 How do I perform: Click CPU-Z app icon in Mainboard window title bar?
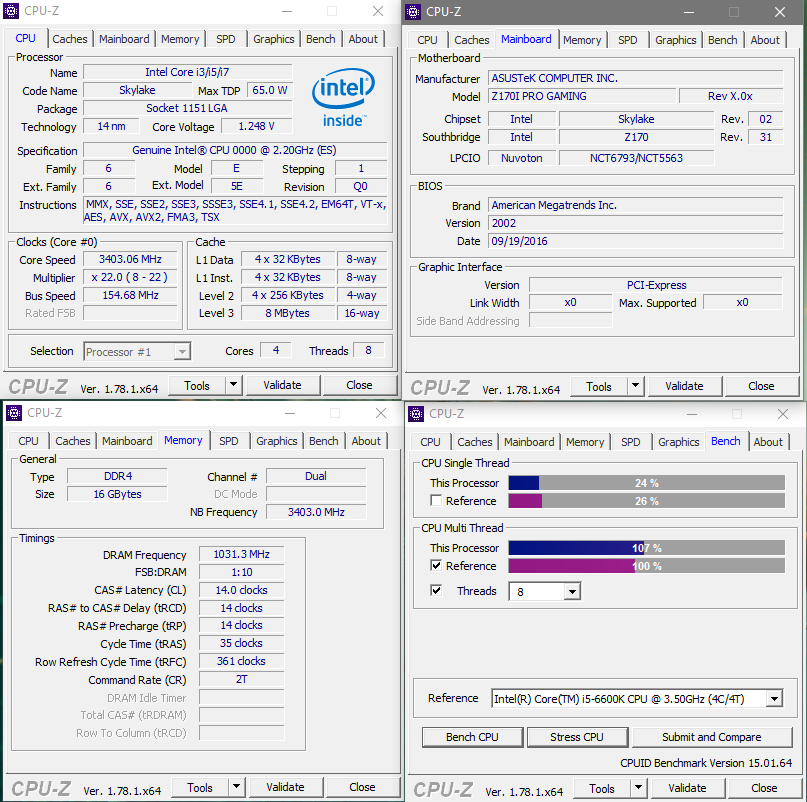(x=413, y=11)
